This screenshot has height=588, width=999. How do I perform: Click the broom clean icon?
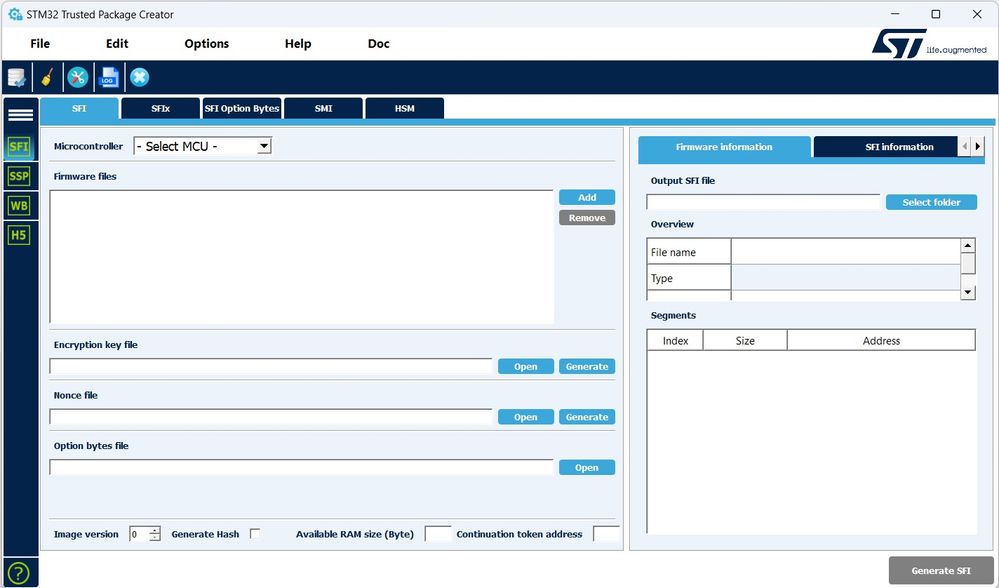pos(47,78)
